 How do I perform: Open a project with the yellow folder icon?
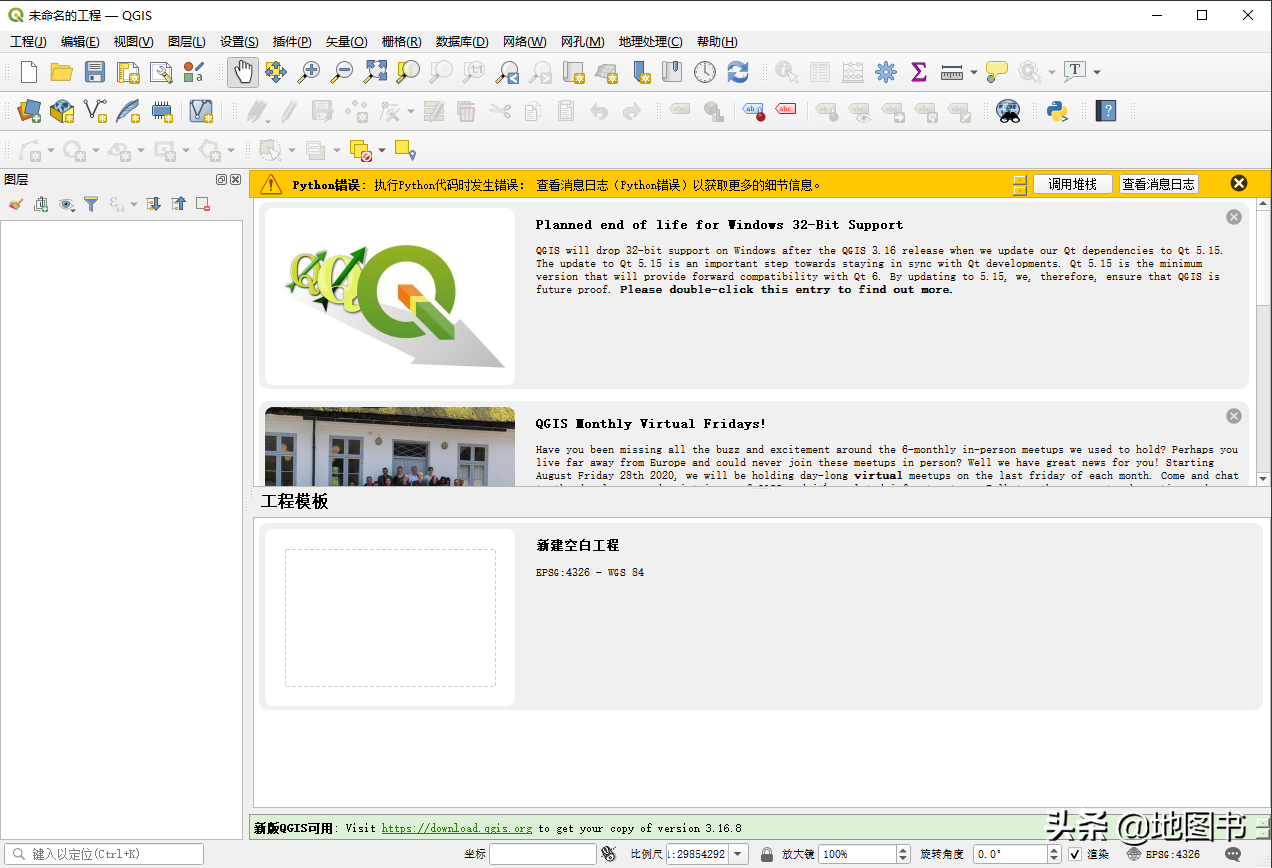(62, 72)
